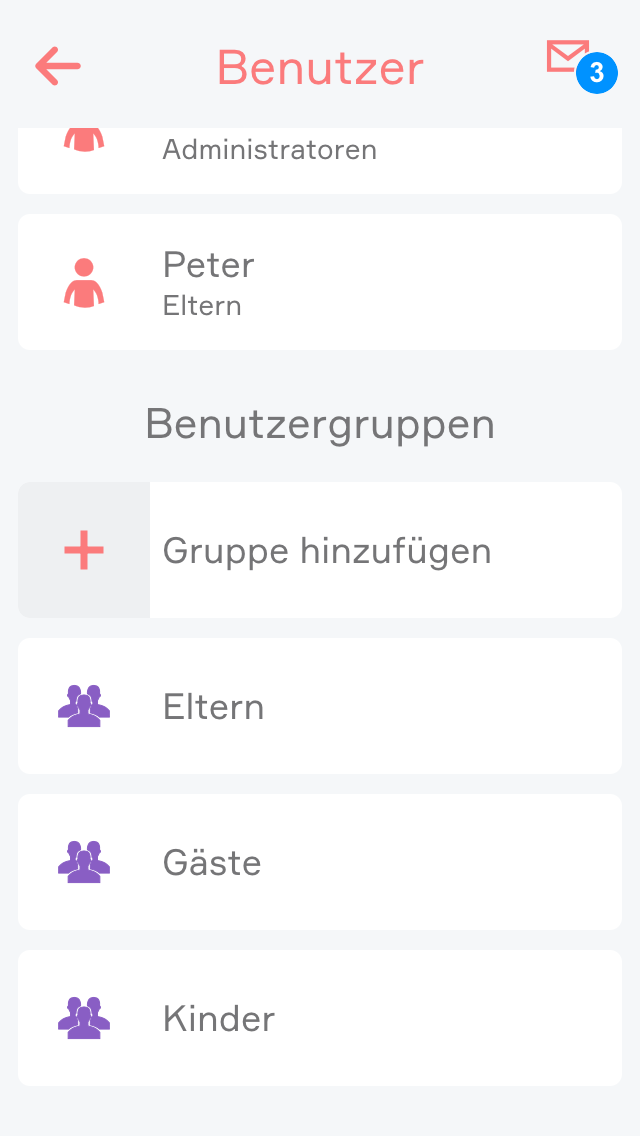The width and height of the screenshot is (640, 1136).
Task: Tap the Kinder group icon
Action: pos(84,1018)
